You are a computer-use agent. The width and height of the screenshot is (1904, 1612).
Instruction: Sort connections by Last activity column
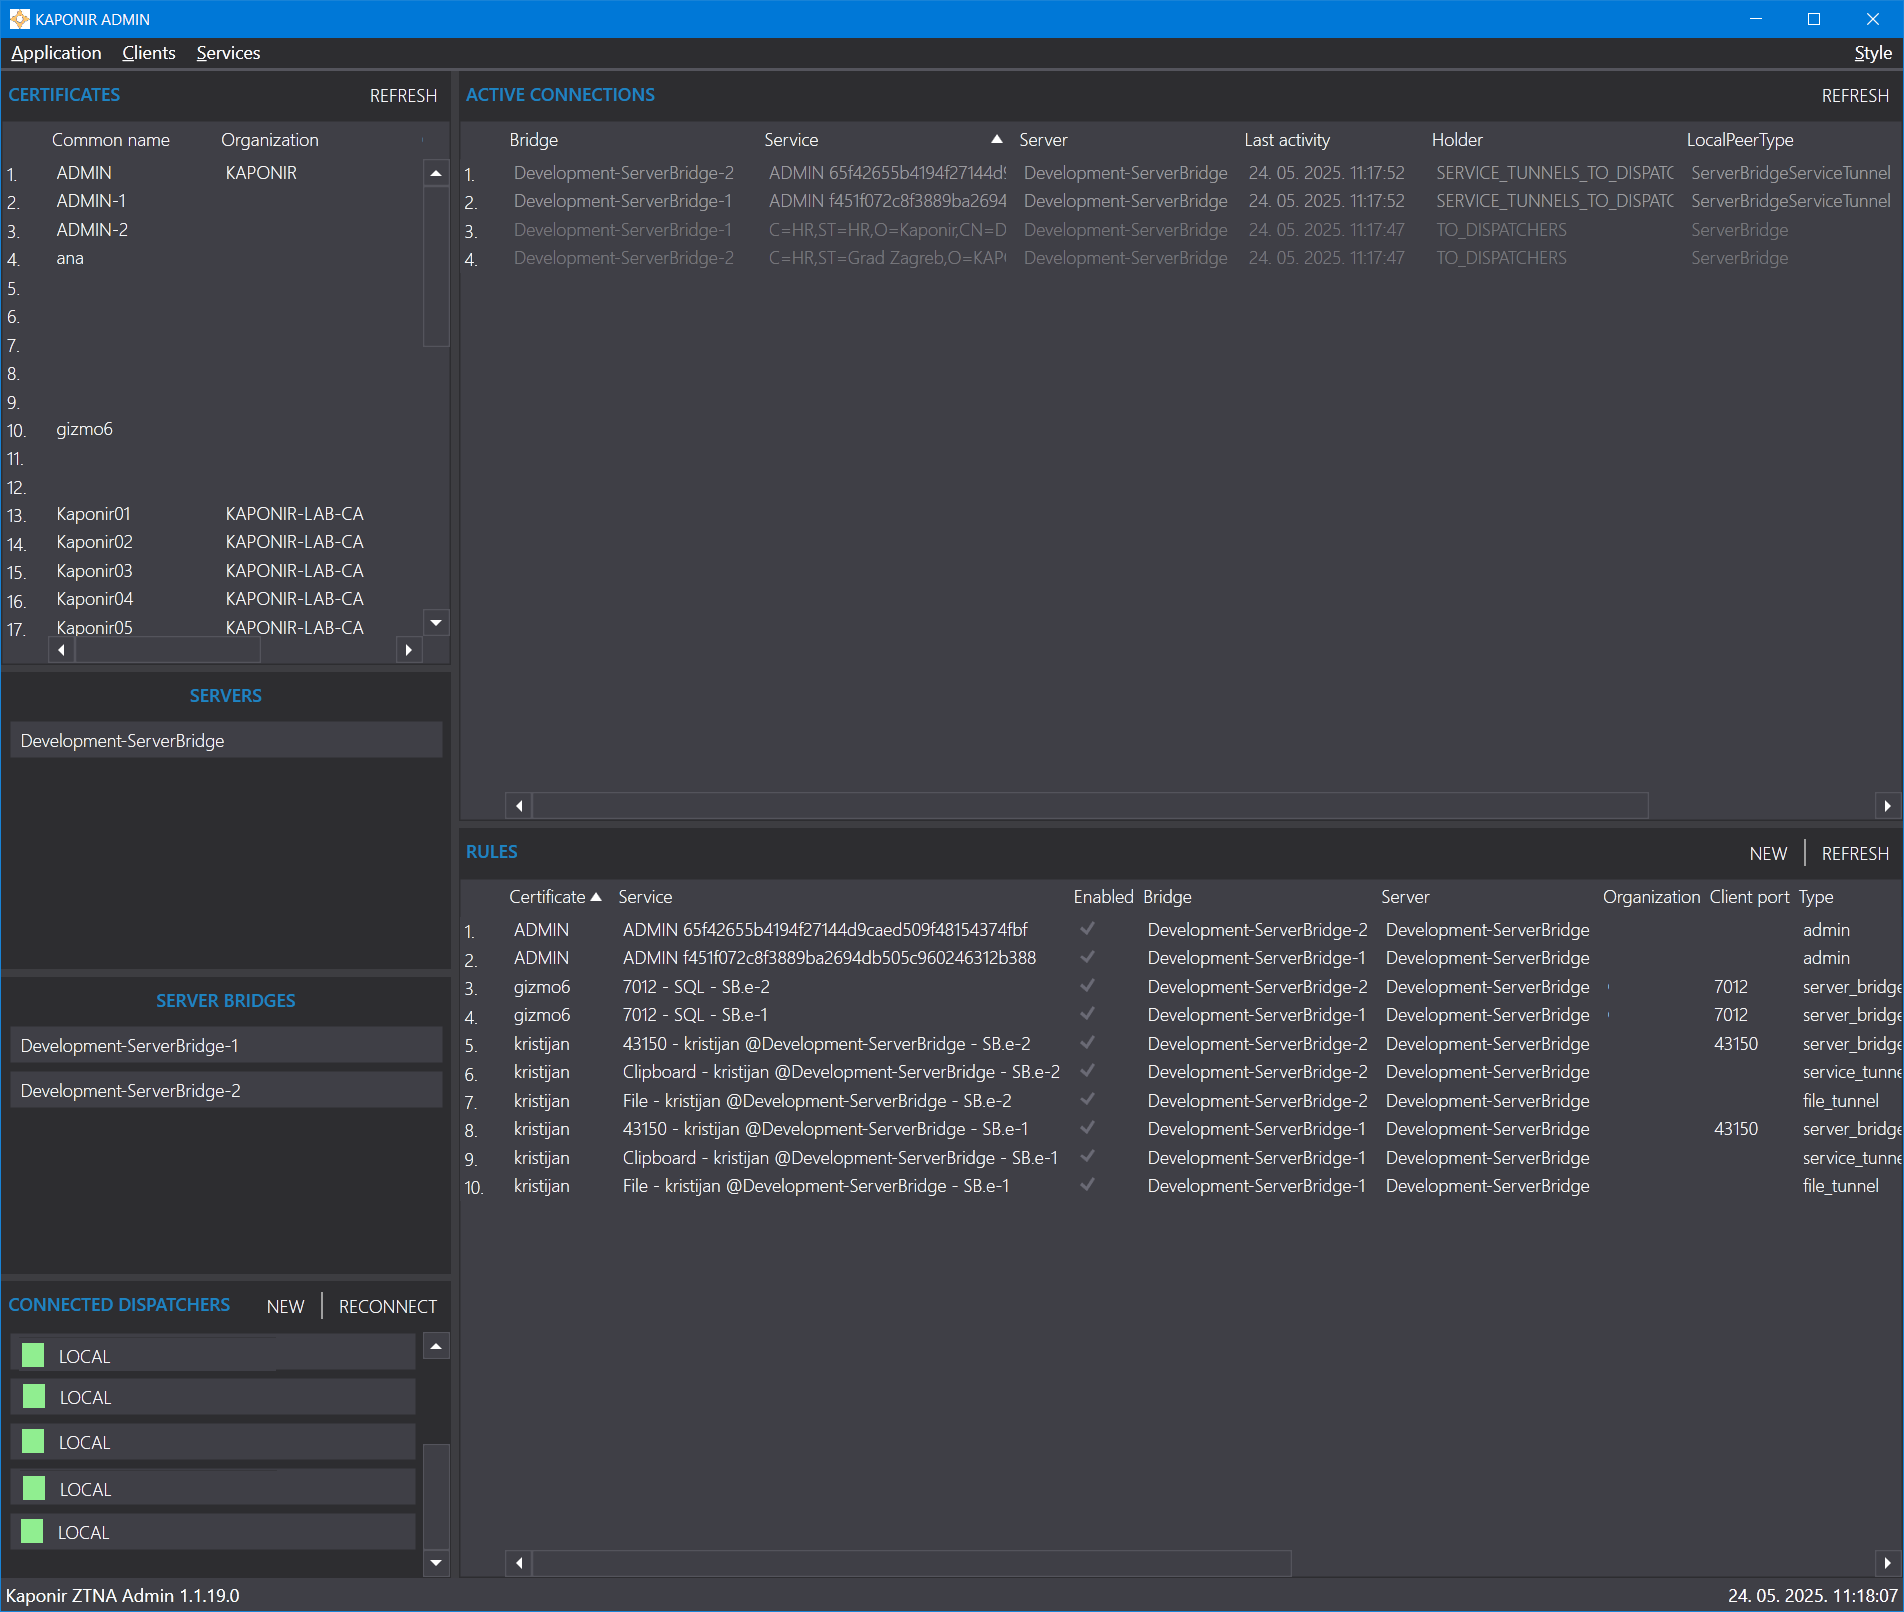(x=1287, y=140)
